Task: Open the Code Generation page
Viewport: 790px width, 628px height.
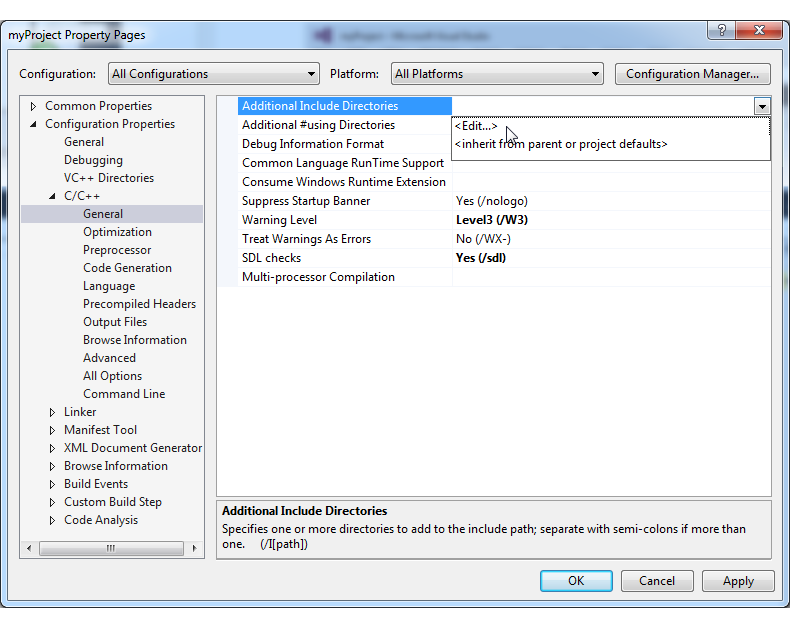Action: (127, 268)
